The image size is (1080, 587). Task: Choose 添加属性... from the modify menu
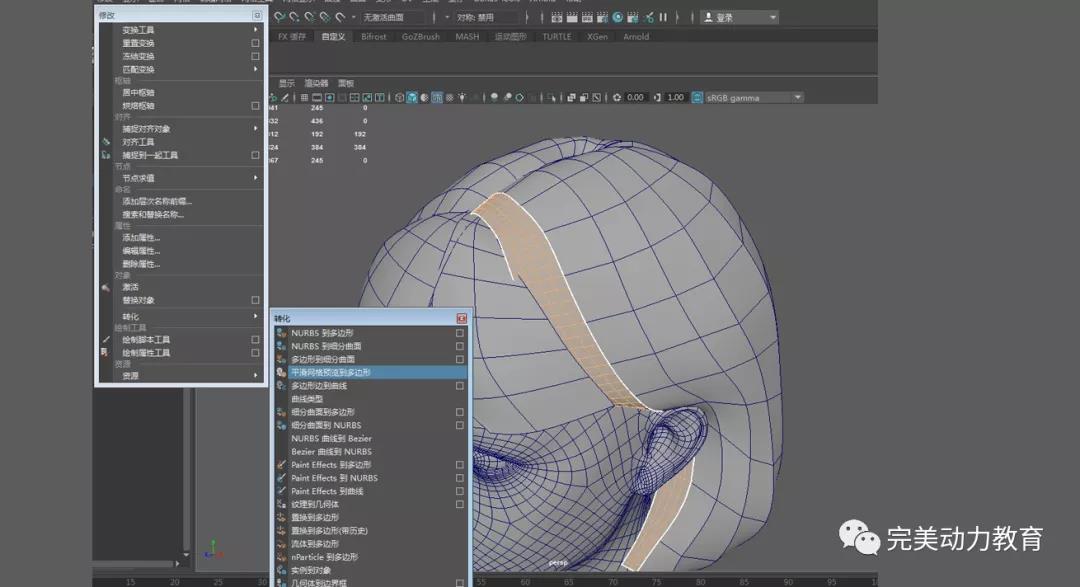pyautogui.click(x=141, y=238)
